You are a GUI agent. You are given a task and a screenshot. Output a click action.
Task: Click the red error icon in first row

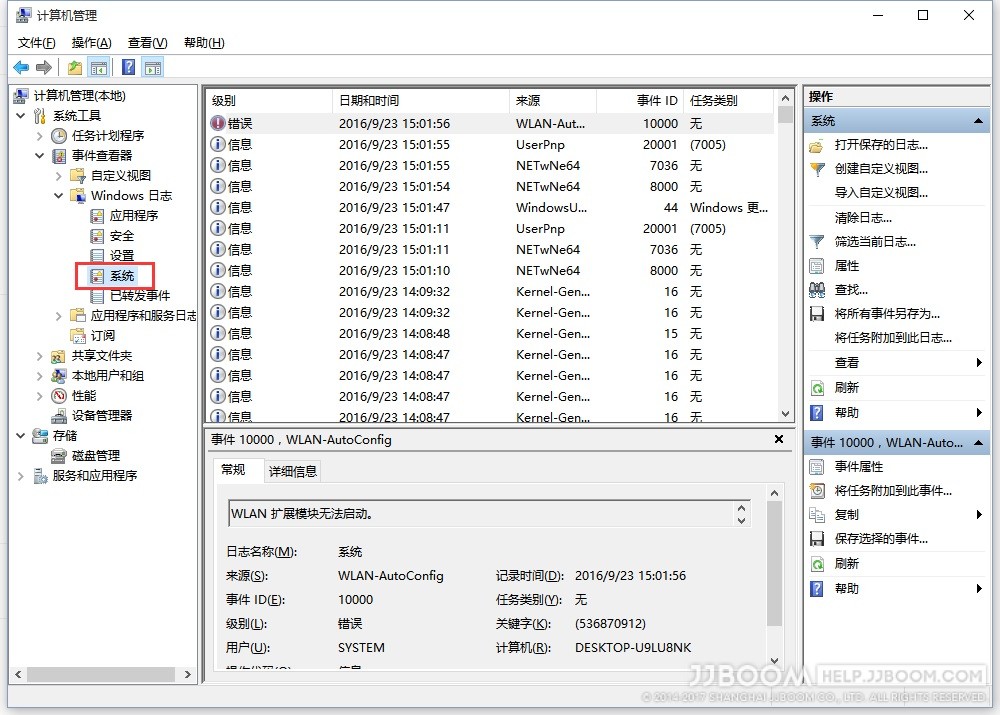click(218, 124)
